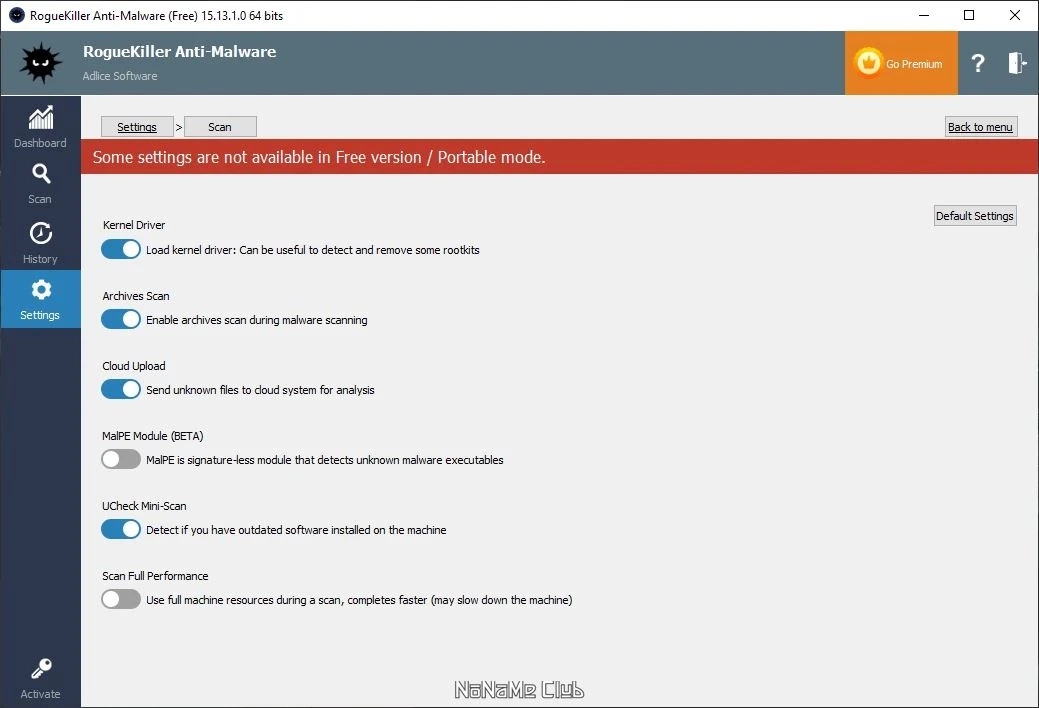Click the Settings breadcrumb button

click(137, 127)
